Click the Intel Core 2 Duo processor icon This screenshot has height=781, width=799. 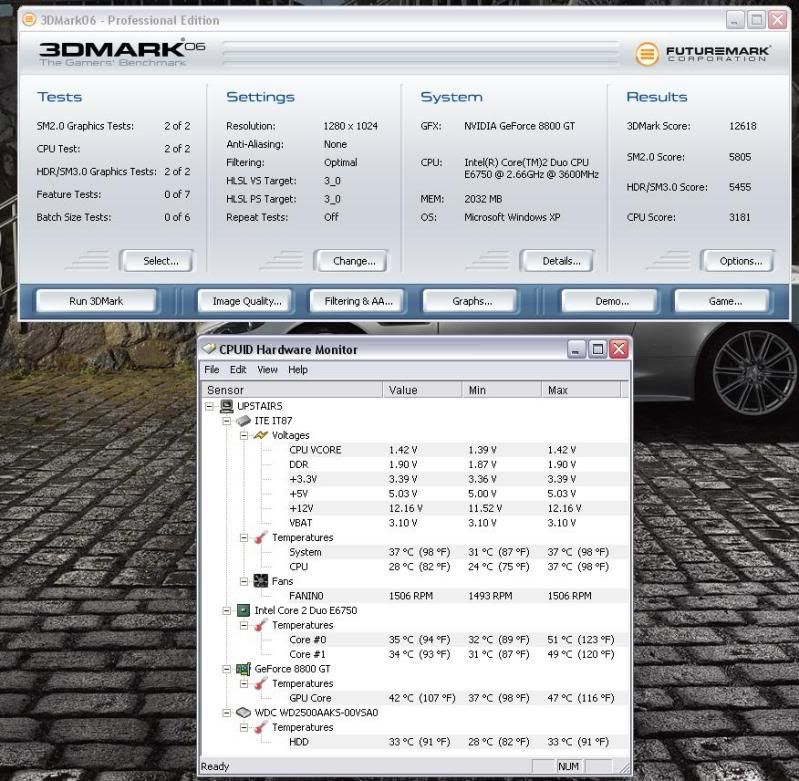pyautogui.click(x=244, y=610)
